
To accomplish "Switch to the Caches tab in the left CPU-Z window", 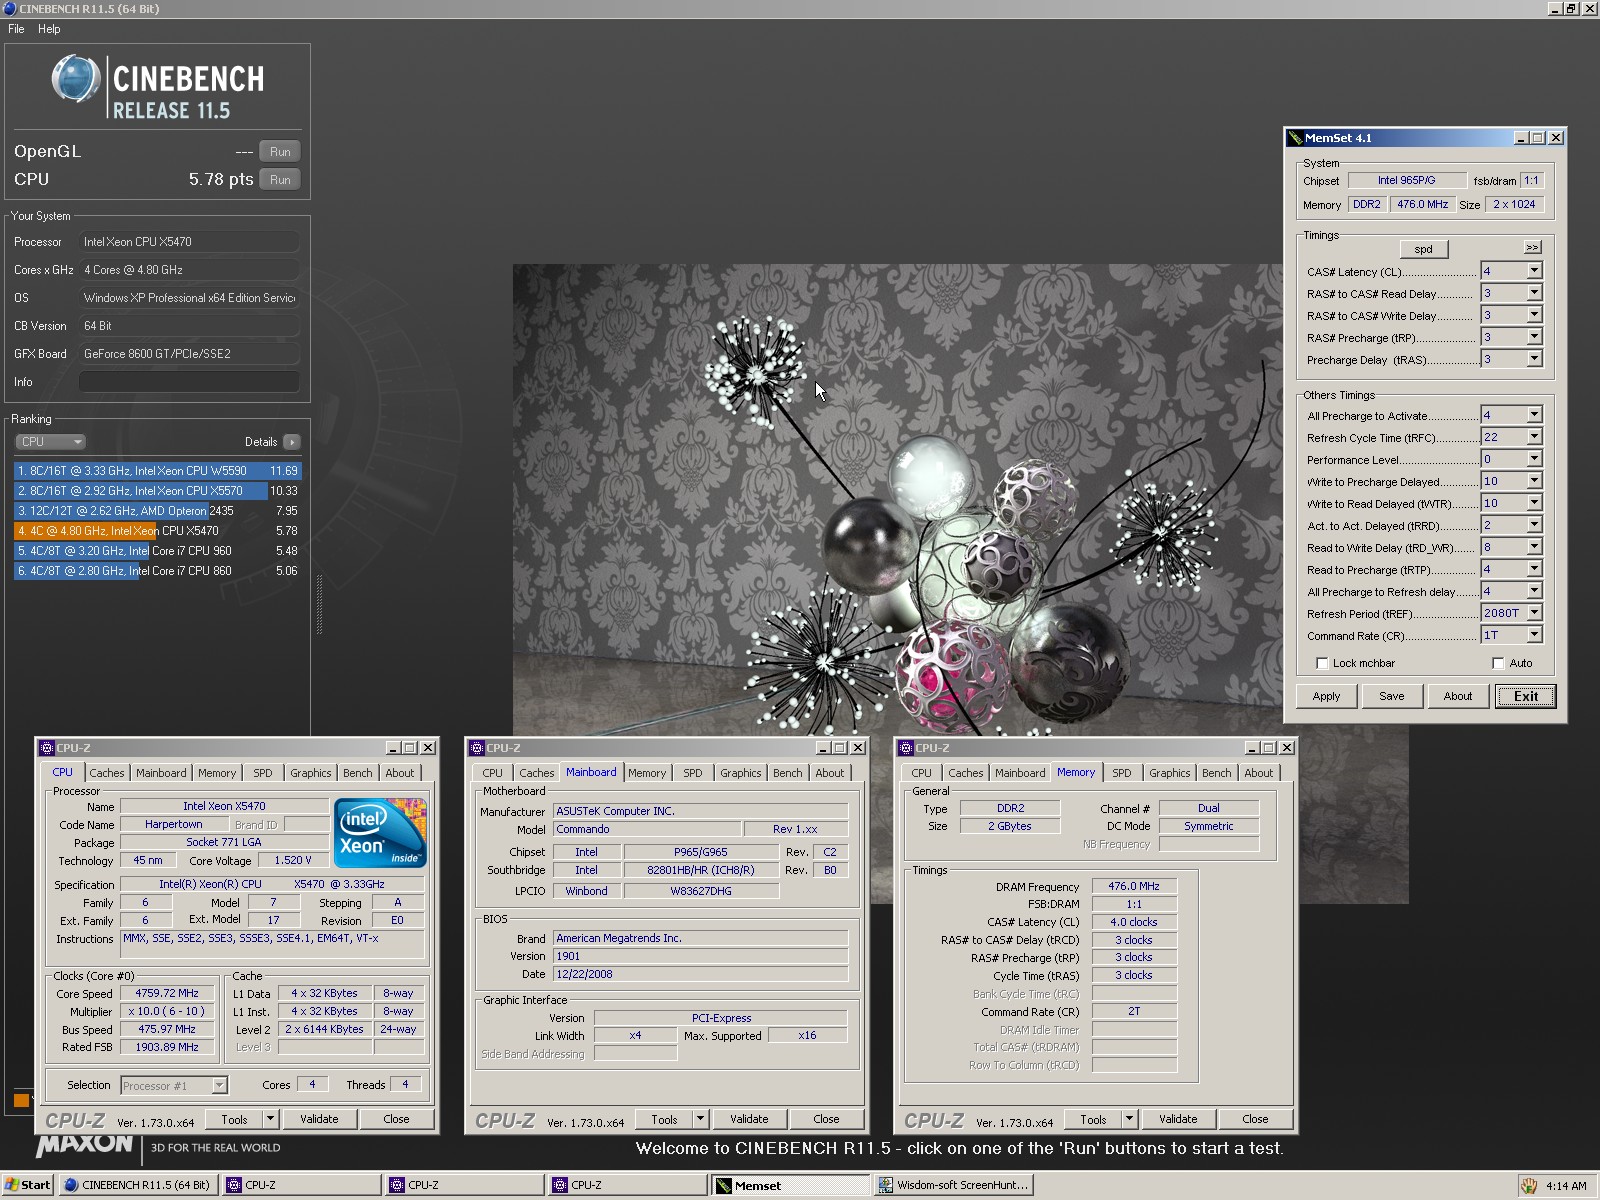I will point(107,773).
